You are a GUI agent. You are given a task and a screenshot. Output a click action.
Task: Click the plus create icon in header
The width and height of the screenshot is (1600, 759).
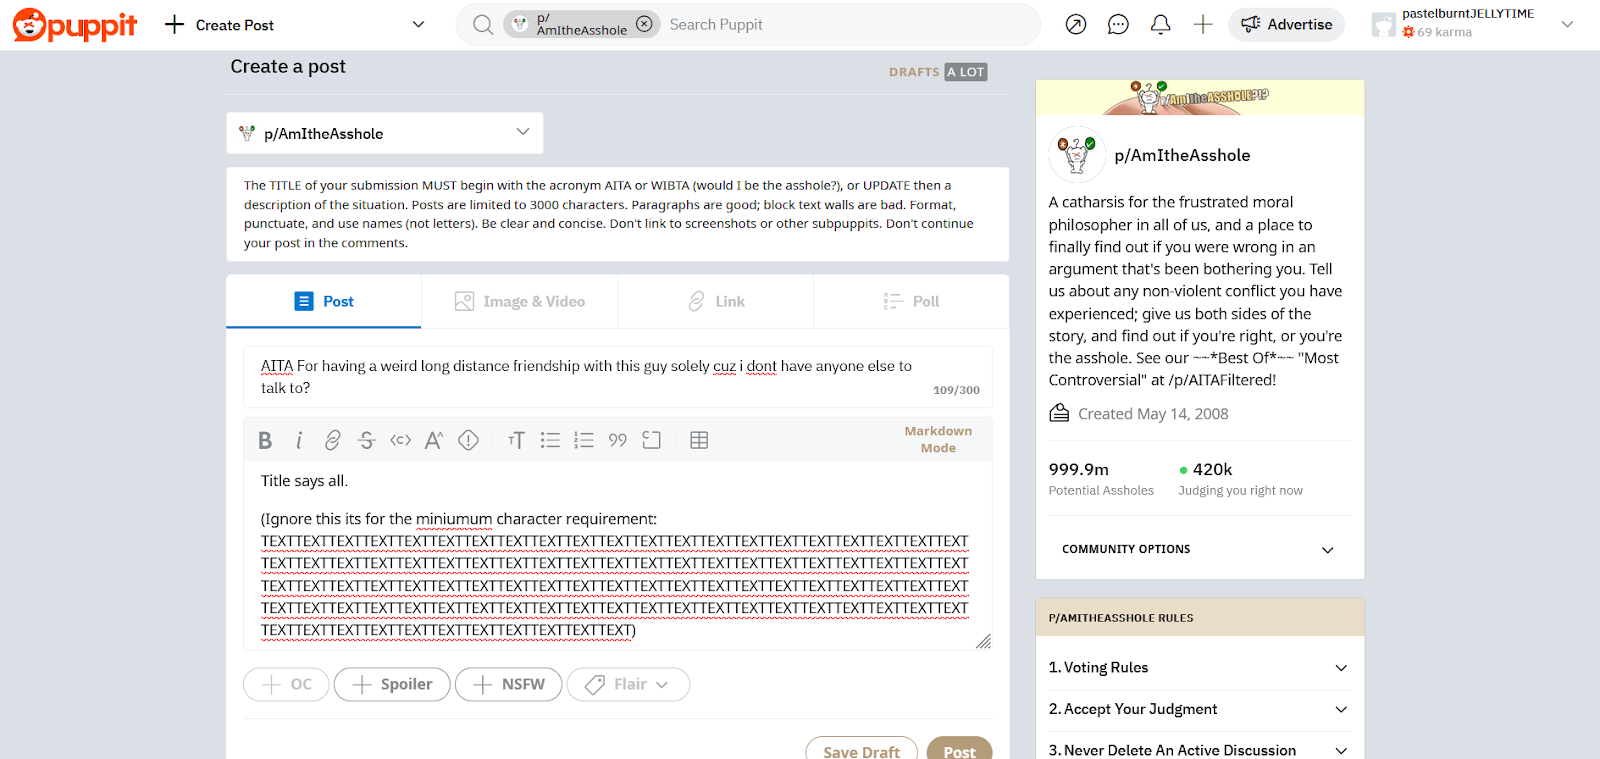[1203, 25]
